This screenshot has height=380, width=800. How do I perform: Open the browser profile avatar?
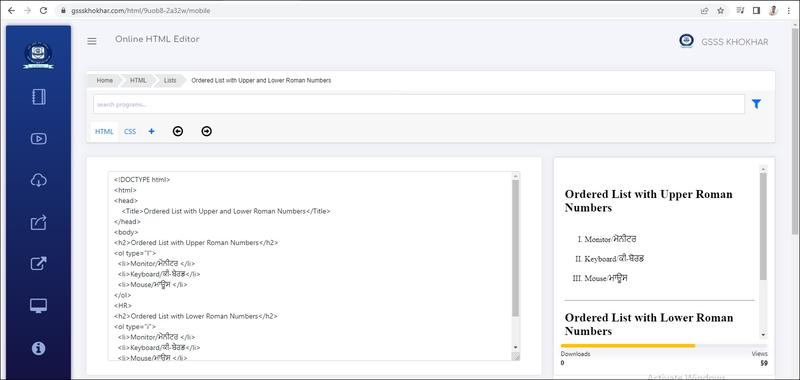[773, 10]
